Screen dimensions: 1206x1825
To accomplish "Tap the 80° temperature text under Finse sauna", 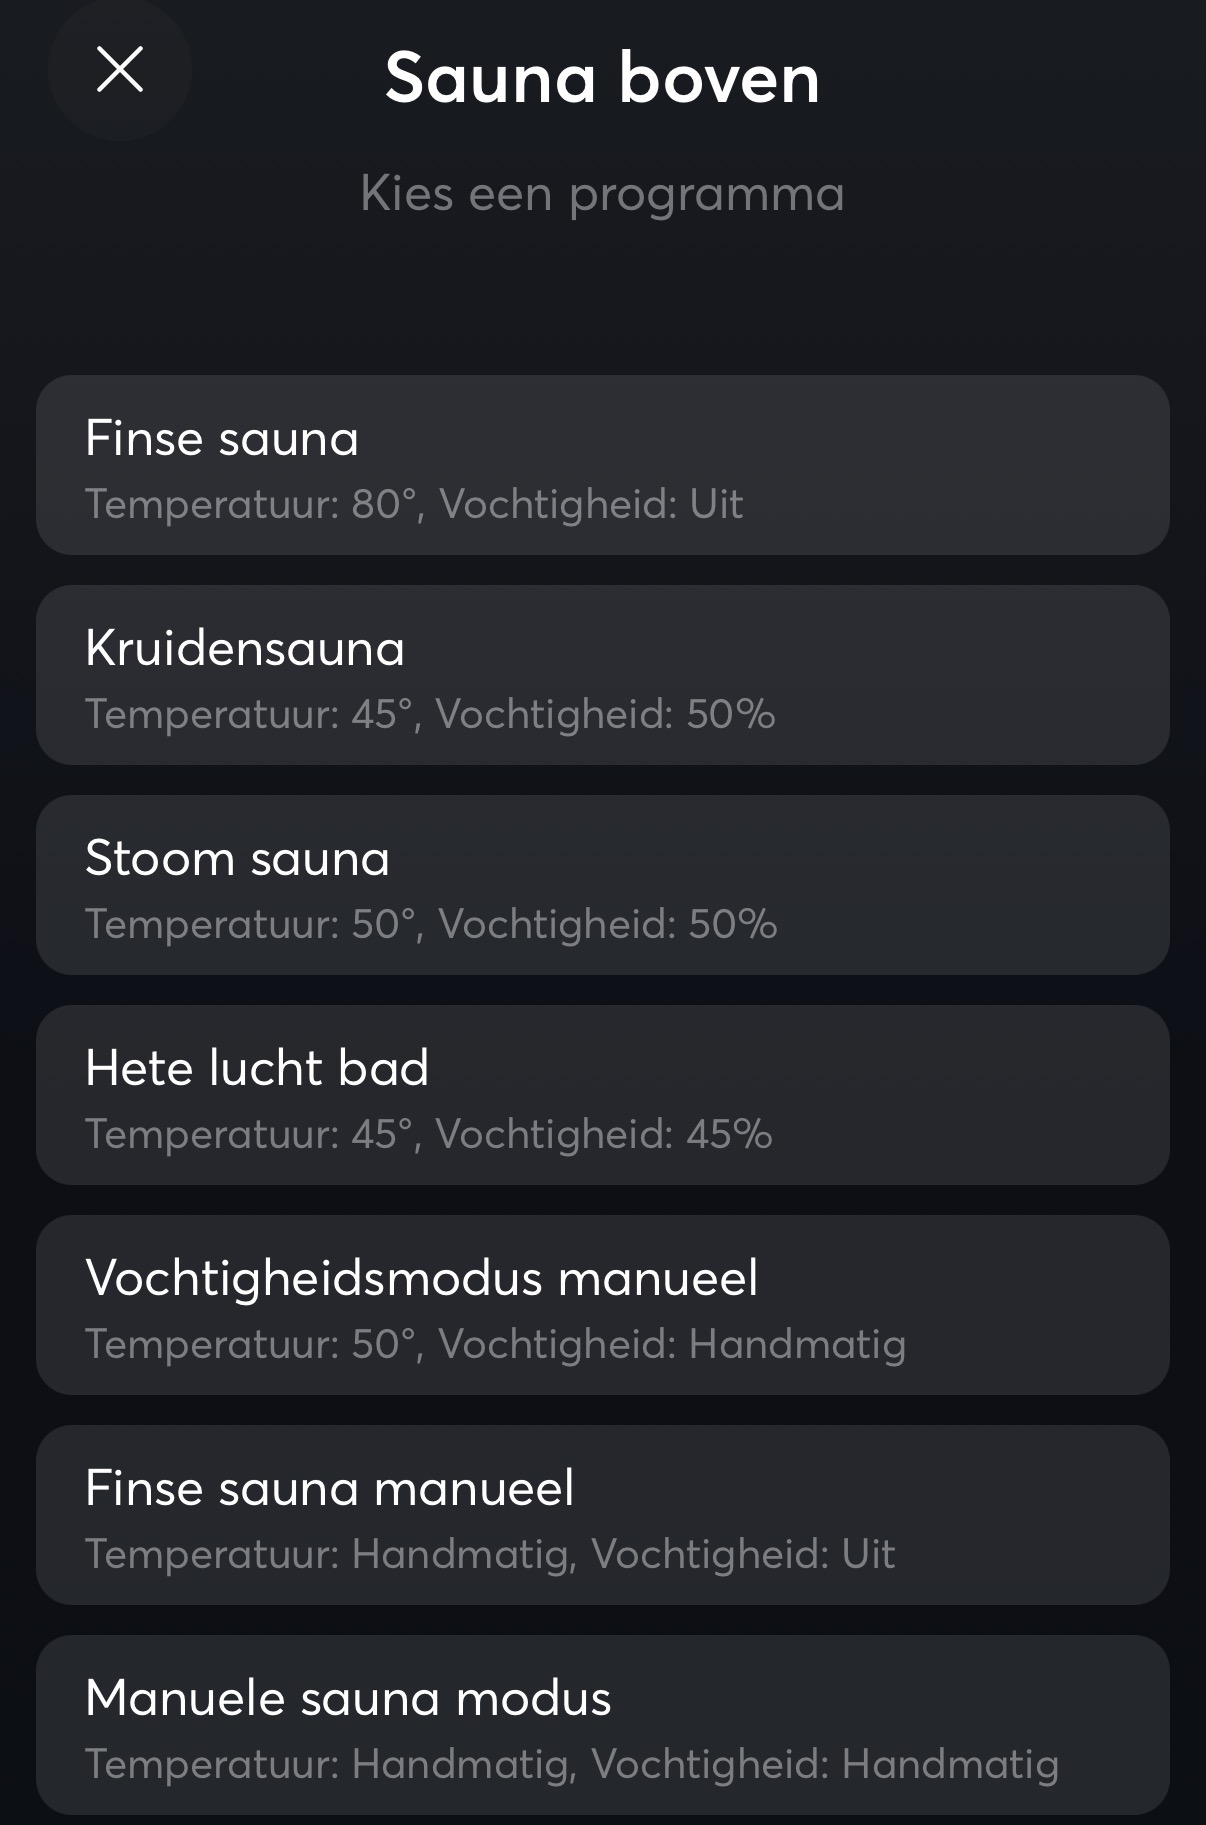I will [x=383, y=504].
